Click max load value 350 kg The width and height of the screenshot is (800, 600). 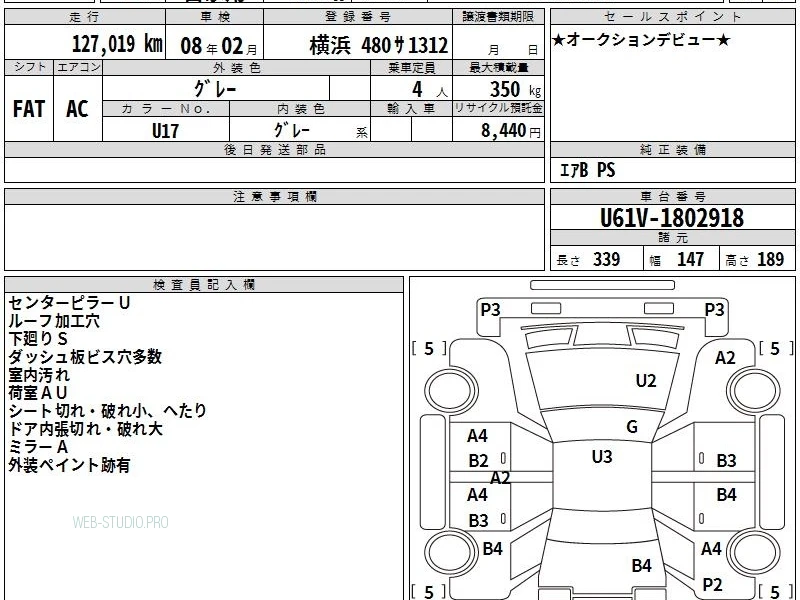(515, 90)
